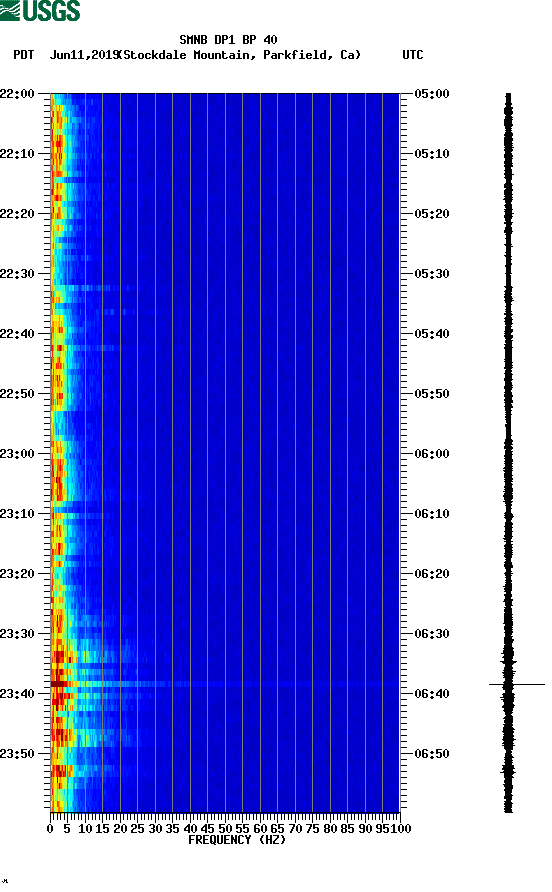This screenshot has height=892, width=552.
Task: Click the 06:50 UTC time label
Action: pos(432,754)
